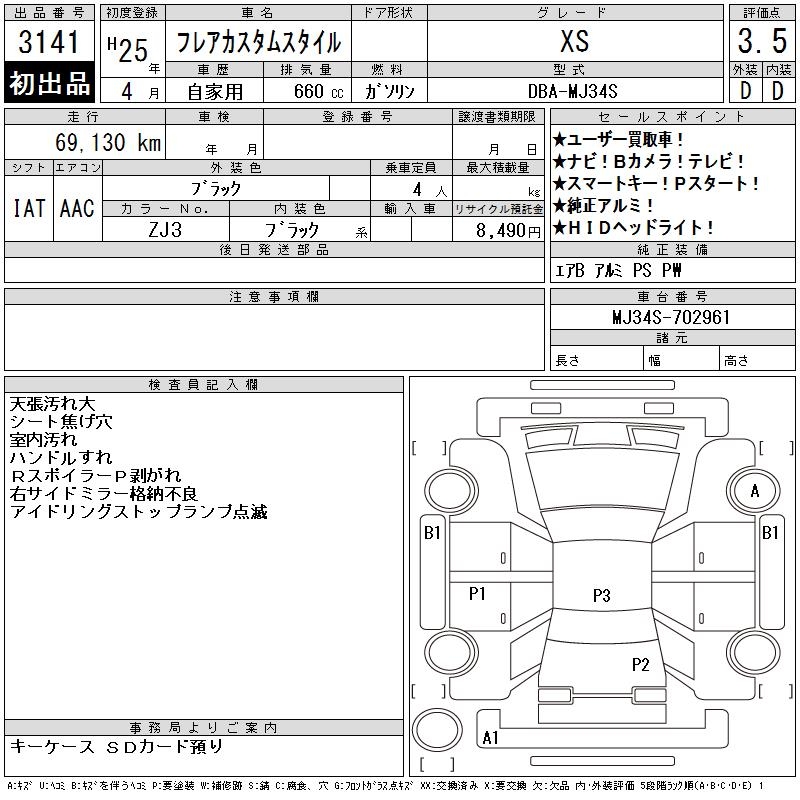
Task: Select the equipment line エアB アルミ PS PW
Action: coord(618,270)
